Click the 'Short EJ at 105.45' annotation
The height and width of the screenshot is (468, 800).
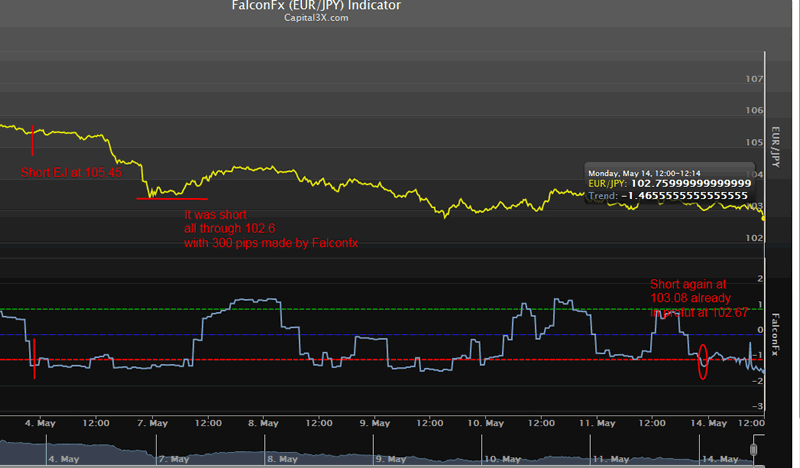point(71,172)
